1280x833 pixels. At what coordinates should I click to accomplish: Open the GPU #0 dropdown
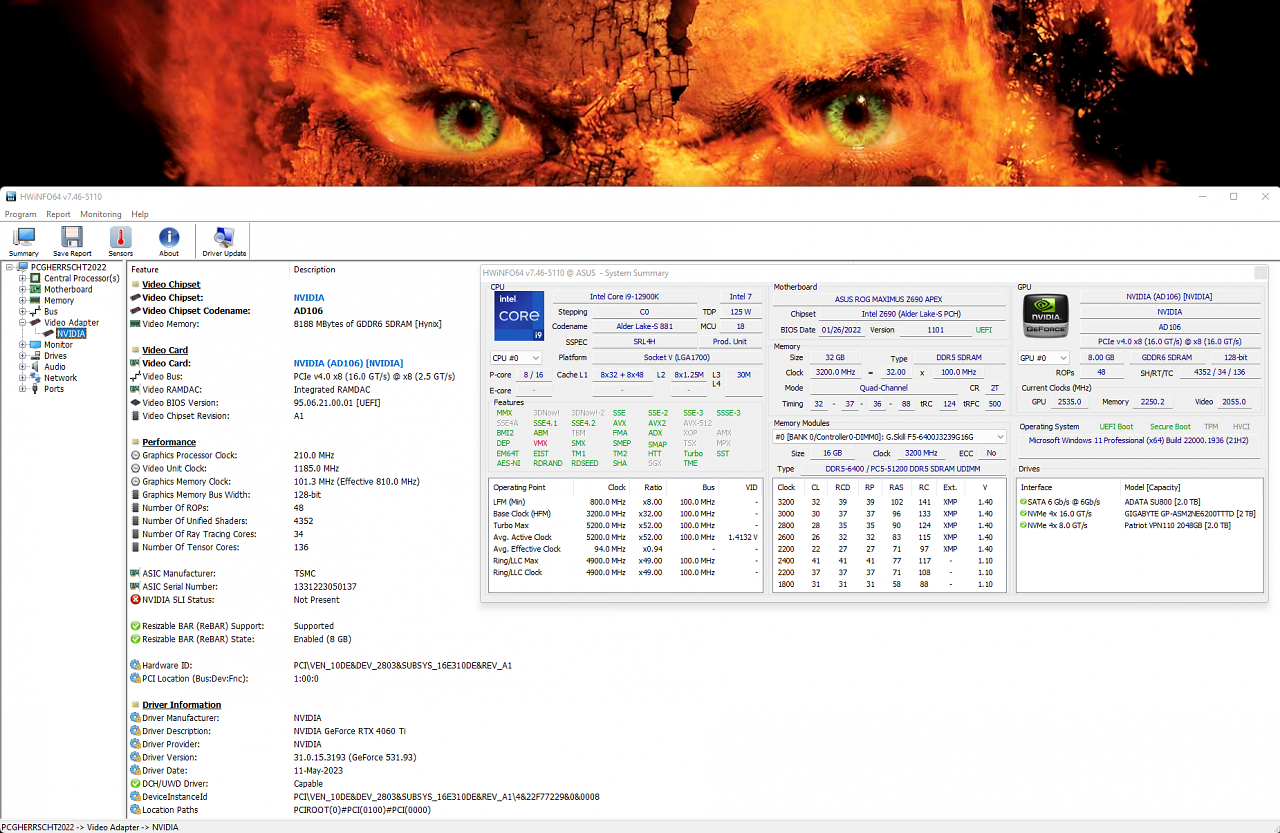click(1044, 358)
